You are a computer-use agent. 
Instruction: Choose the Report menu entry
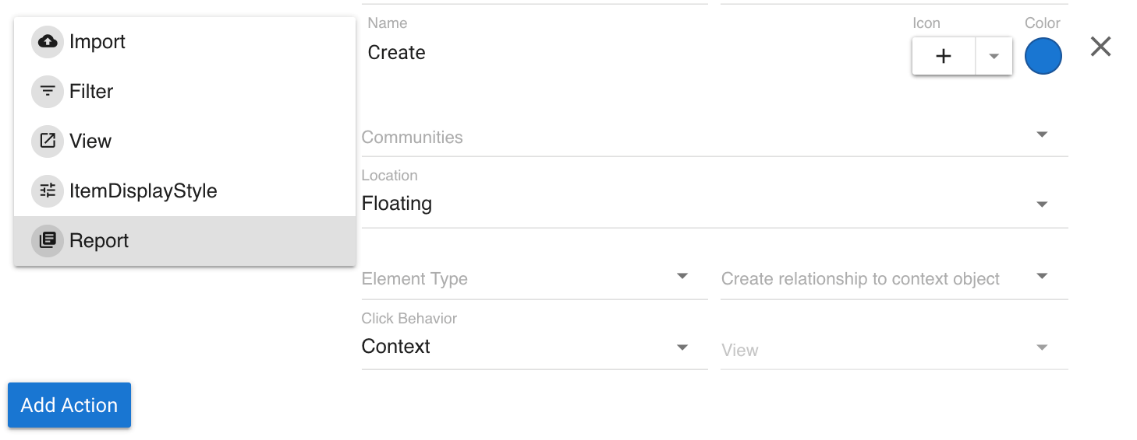tap(99, 241)
